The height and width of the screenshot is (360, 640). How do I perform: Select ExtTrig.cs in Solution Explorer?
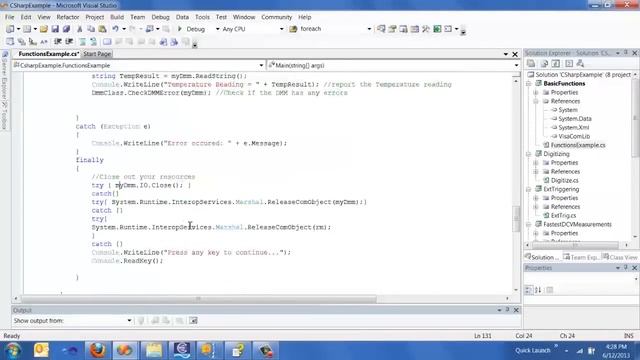click(x=563, y=215)
